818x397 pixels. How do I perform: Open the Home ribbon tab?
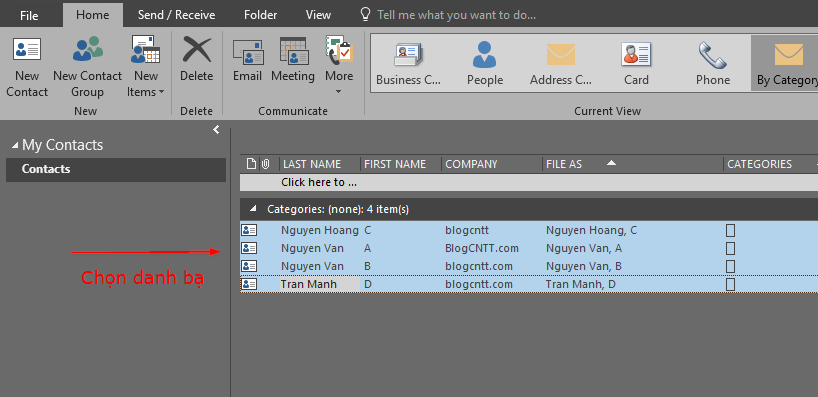click(93, 15)
